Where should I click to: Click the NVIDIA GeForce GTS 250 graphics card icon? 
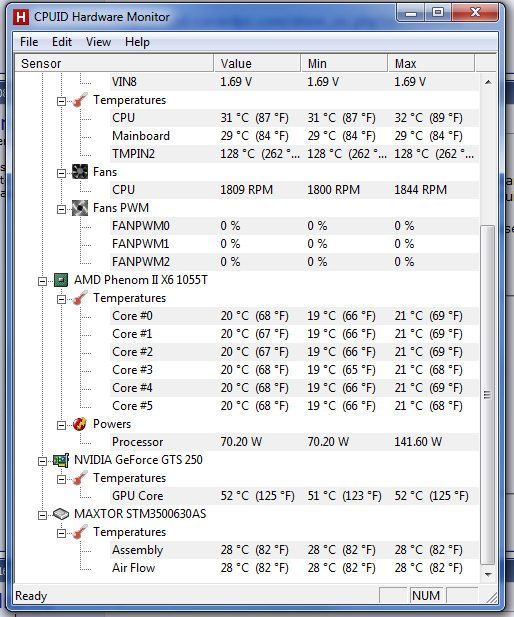pyautogui.click(x=61, y=460)
